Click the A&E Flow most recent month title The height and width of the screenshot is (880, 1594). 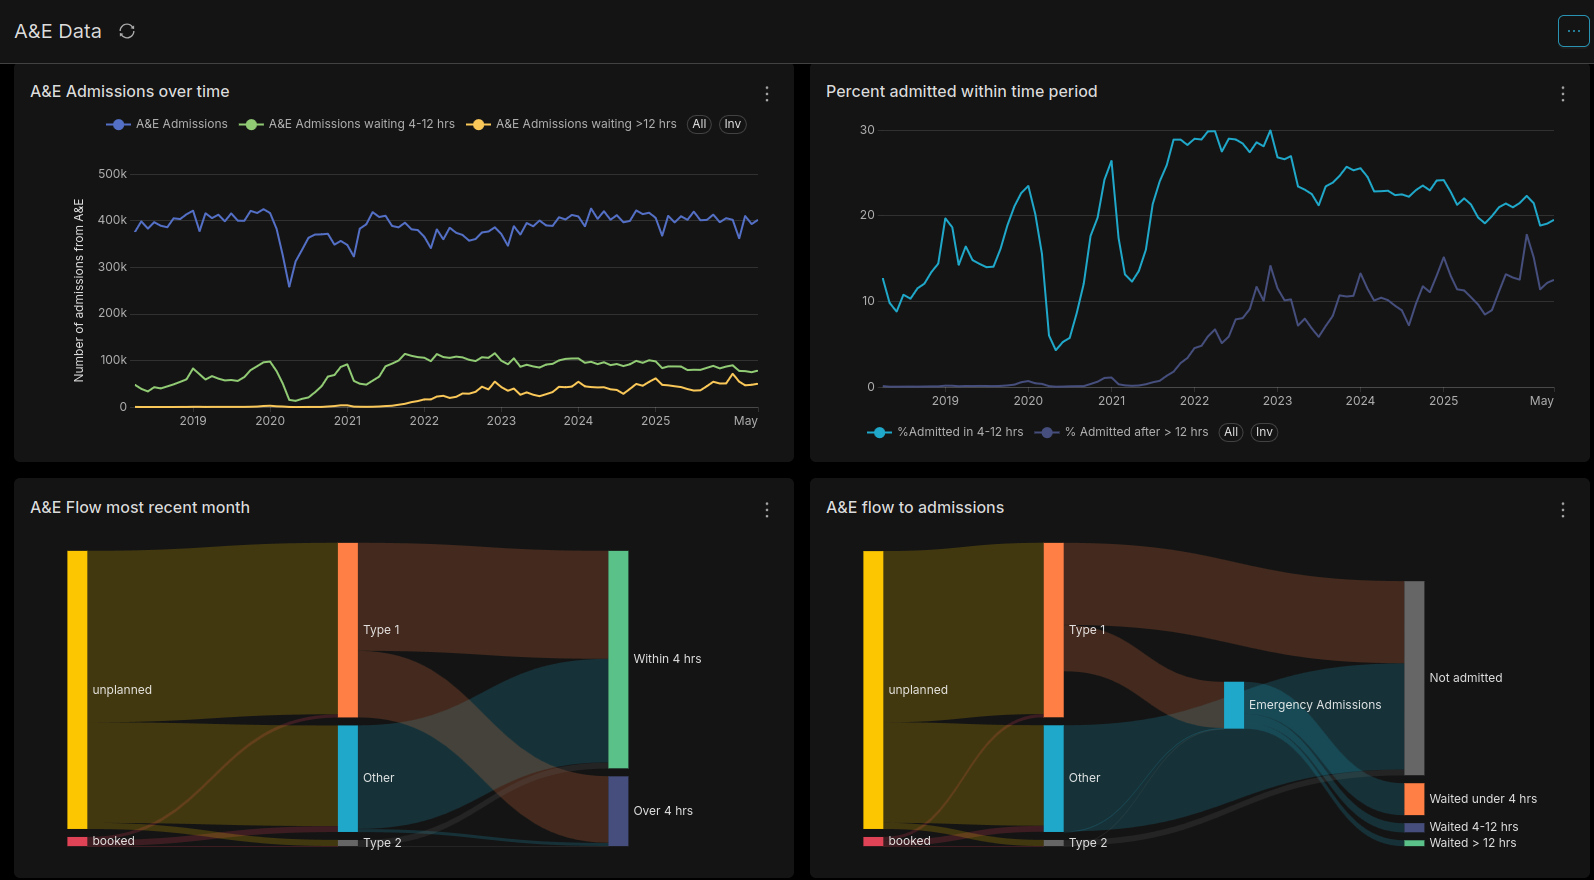click(140, 507)
